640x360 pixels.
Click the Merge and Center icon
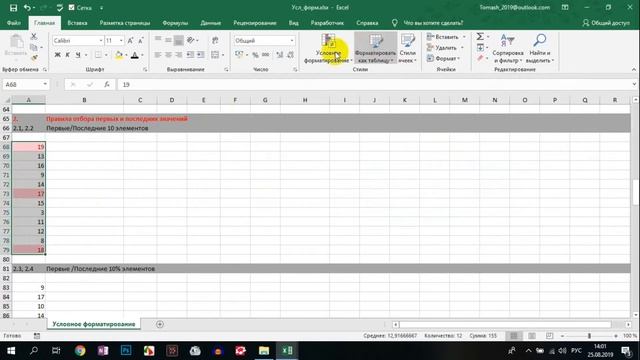click(x=215, y=55)
